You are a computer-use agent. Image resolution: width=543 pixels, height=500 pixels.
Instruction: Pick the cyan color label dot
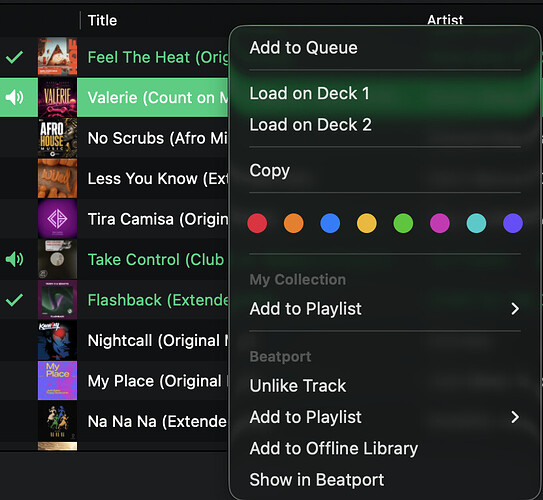[476, 223]
